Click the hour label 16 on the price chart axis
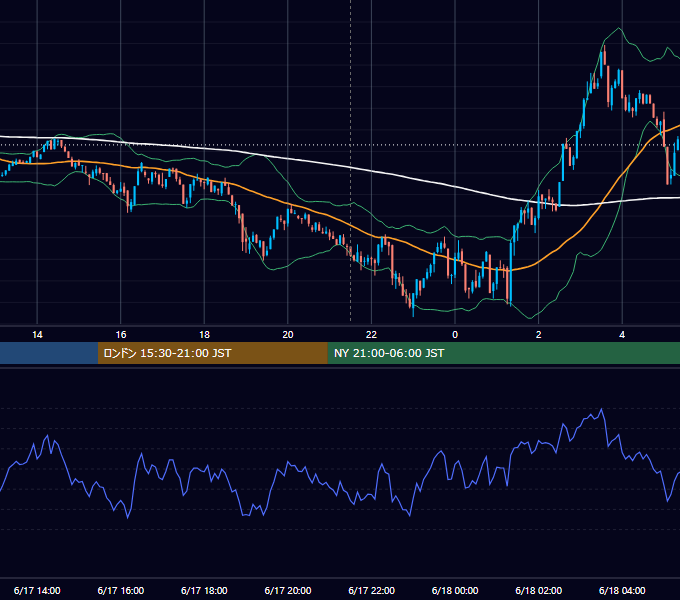Viewport: 680px width, 600px height. [121, 335]
